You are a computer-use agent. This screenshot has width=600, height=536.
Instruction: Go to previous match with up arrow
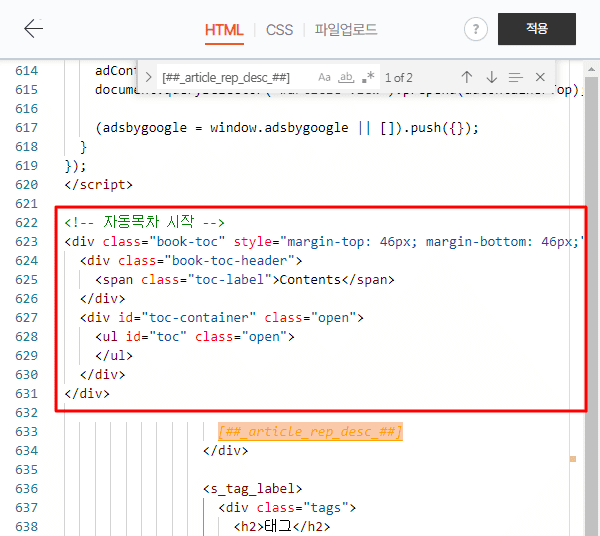pos(467,77)
